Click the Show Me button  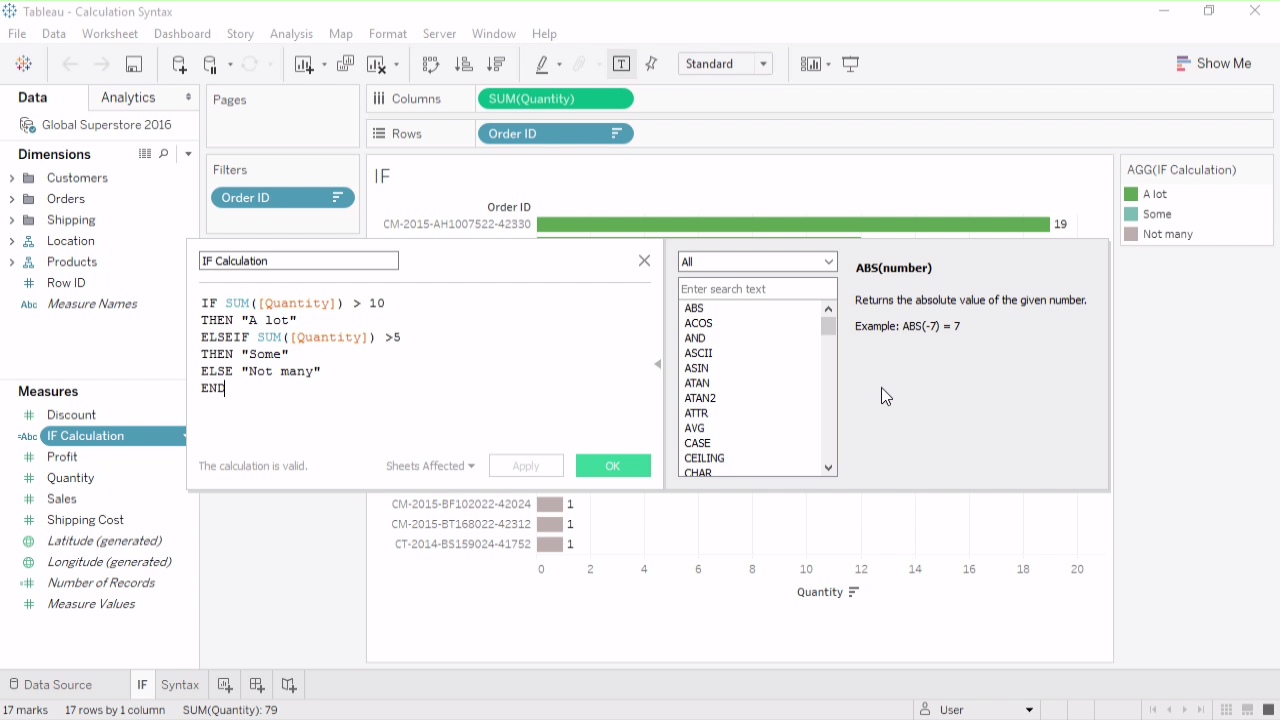(1213, 63)
